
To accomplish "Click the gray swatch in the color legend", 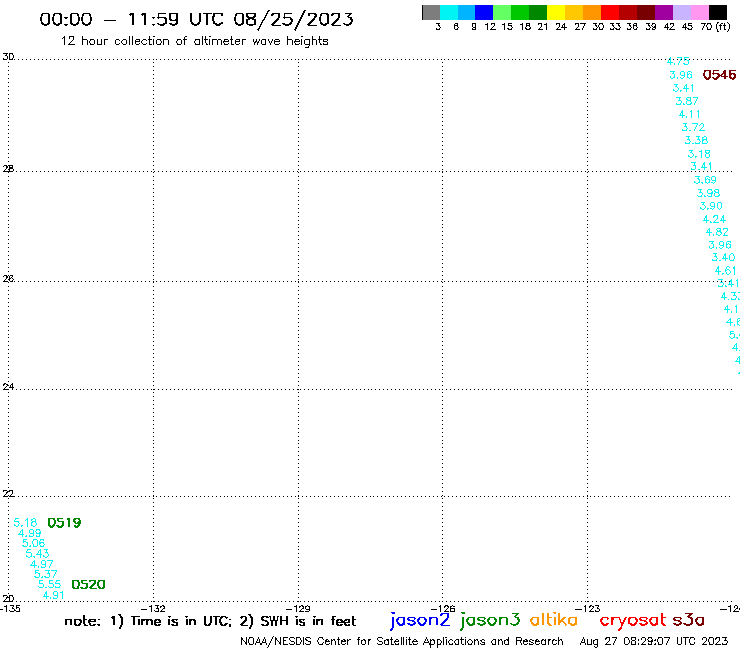I will (431, 12).
